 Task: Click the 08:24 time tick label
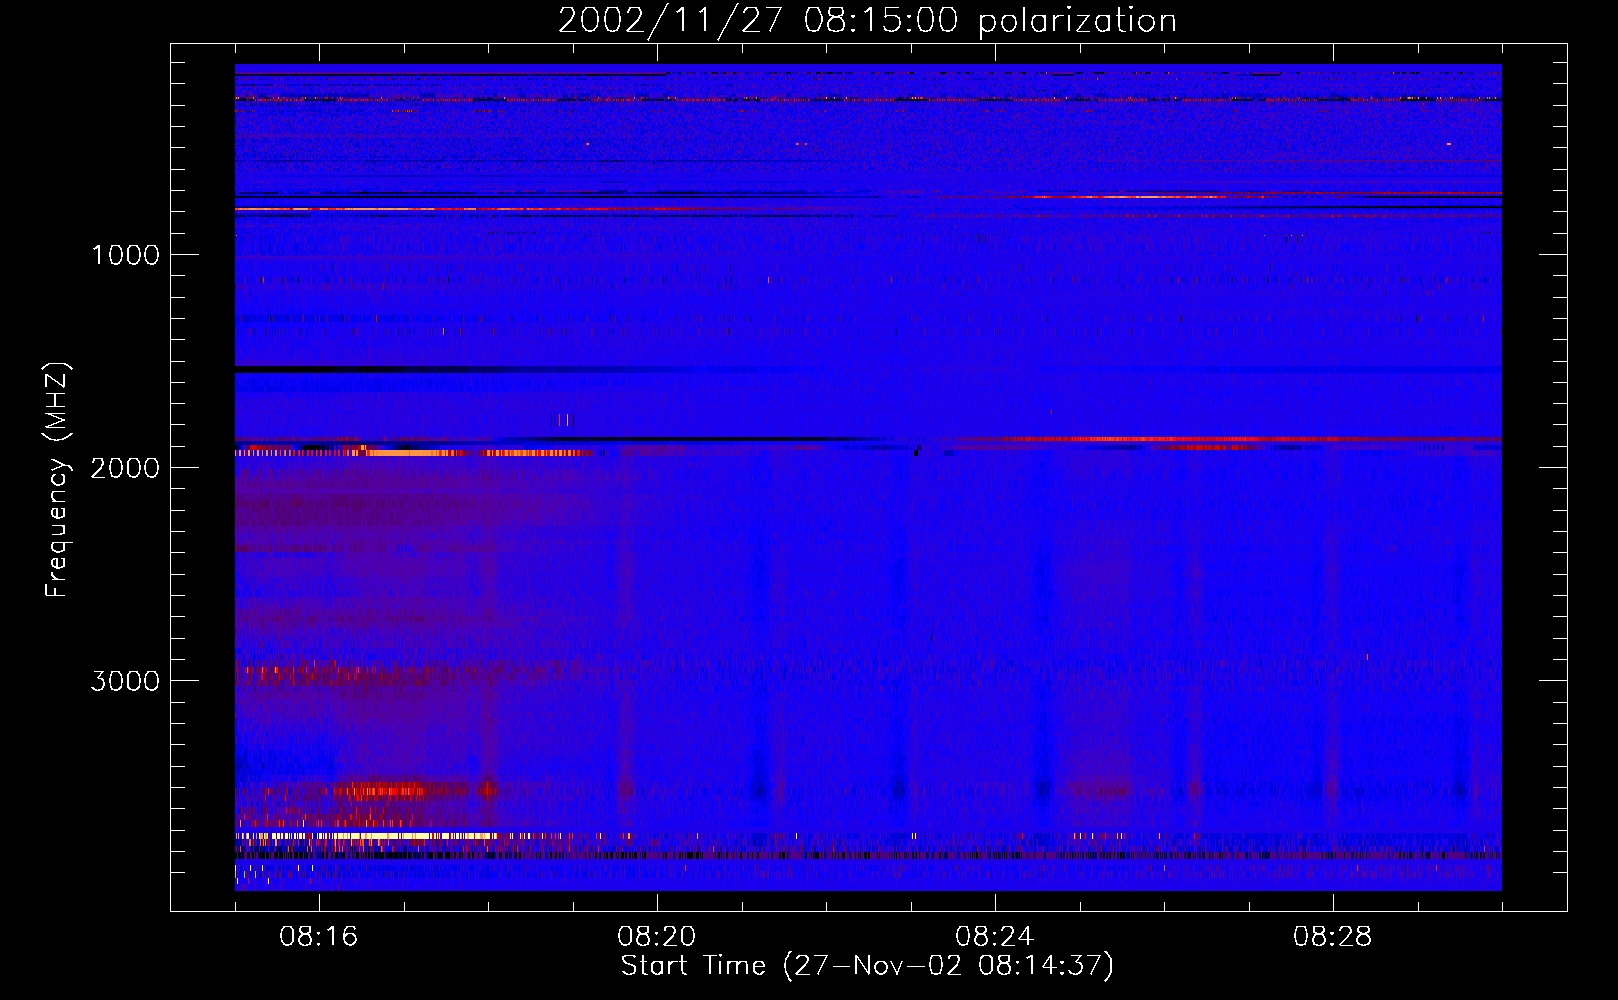click(995, 937)
